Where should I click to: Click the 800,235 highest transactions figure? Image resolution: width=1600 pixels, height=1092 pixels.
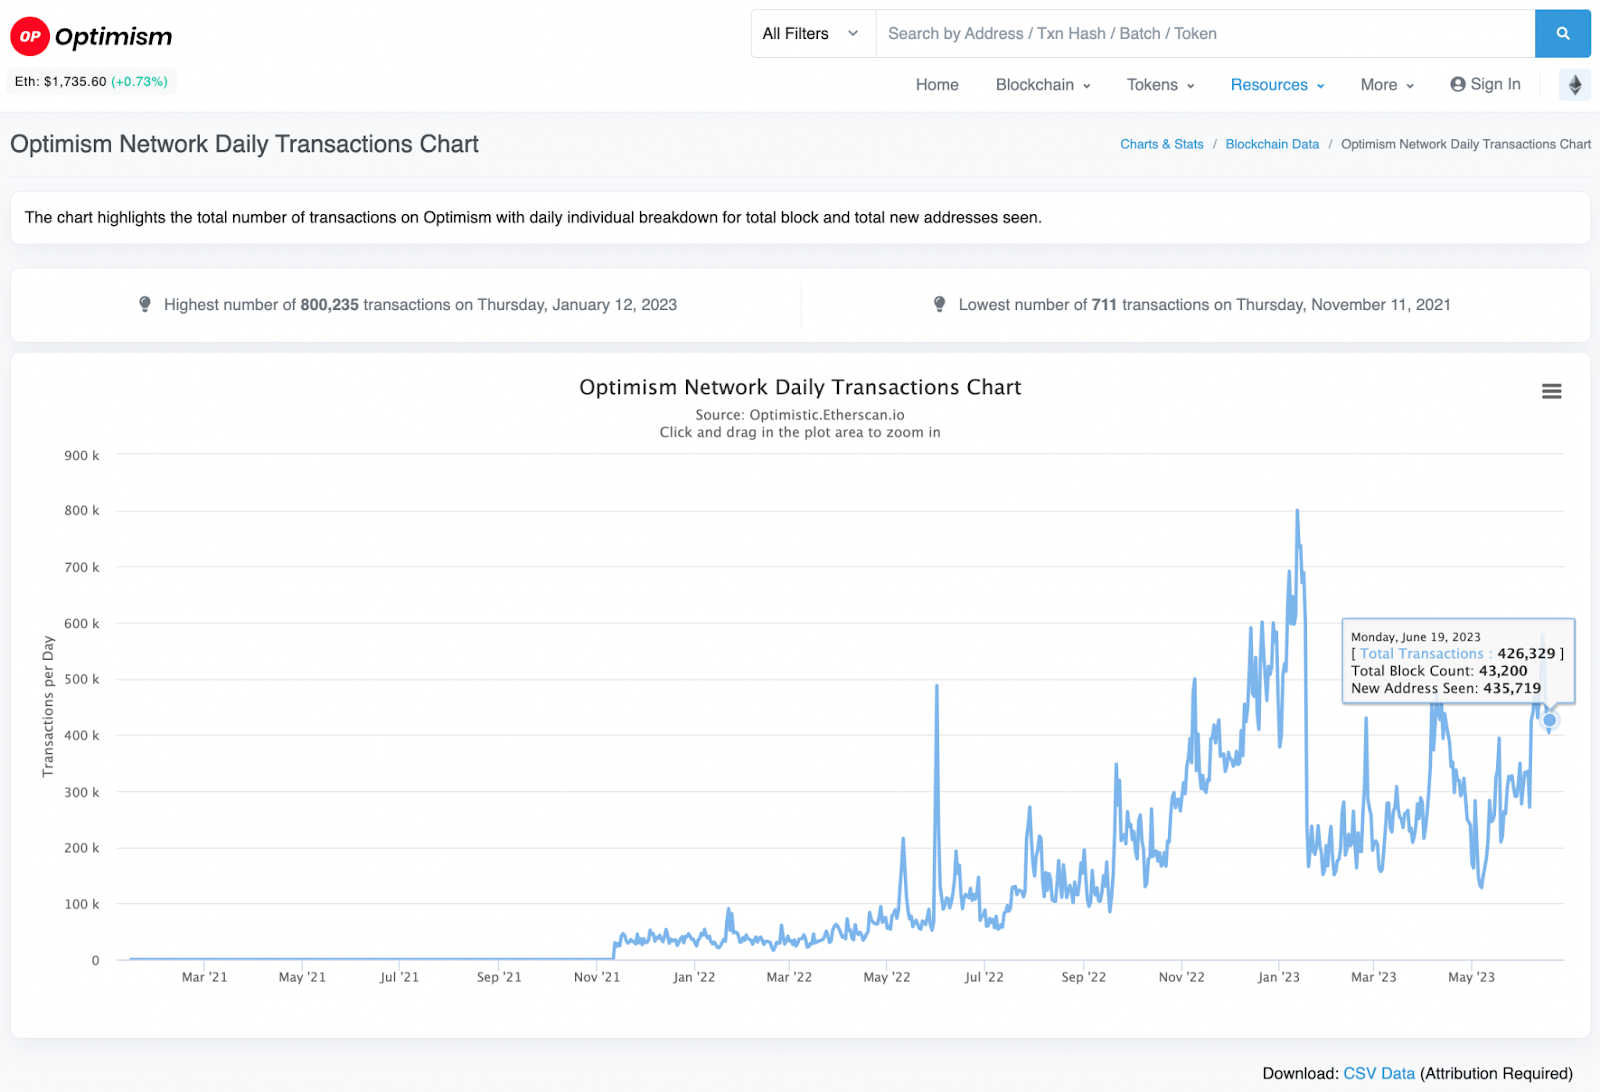point(329,305)
